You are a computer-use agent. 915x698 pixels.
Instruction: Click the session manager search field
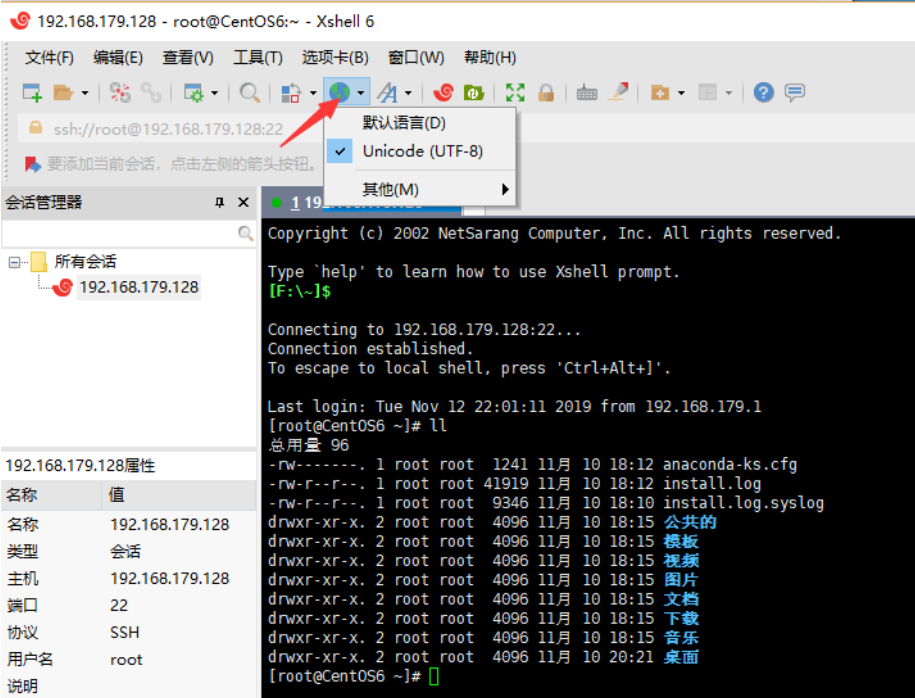[120, 233]
